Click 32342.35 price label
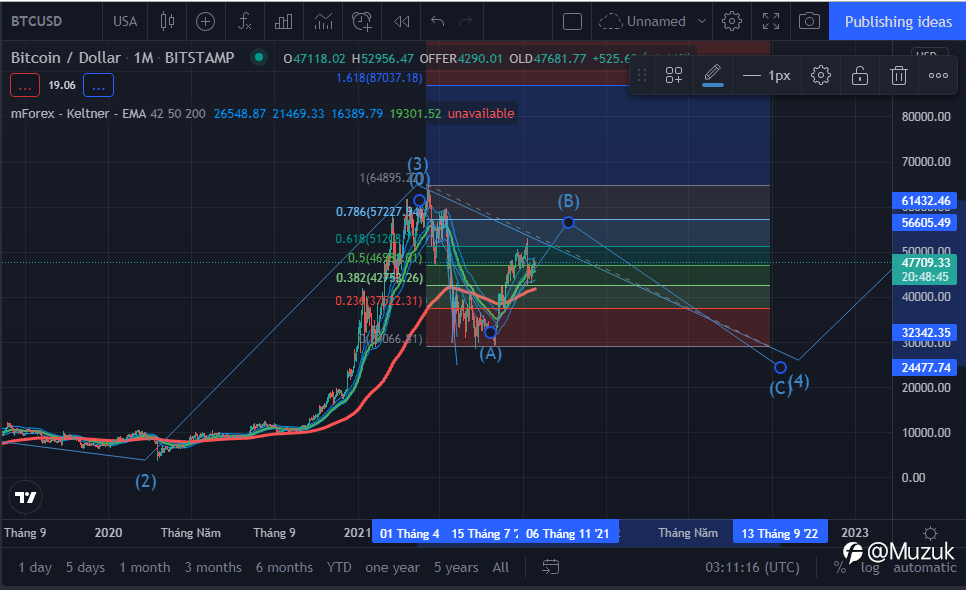This screenshot has width=966, height=590. pyautogui.click(x=925, y=333)
